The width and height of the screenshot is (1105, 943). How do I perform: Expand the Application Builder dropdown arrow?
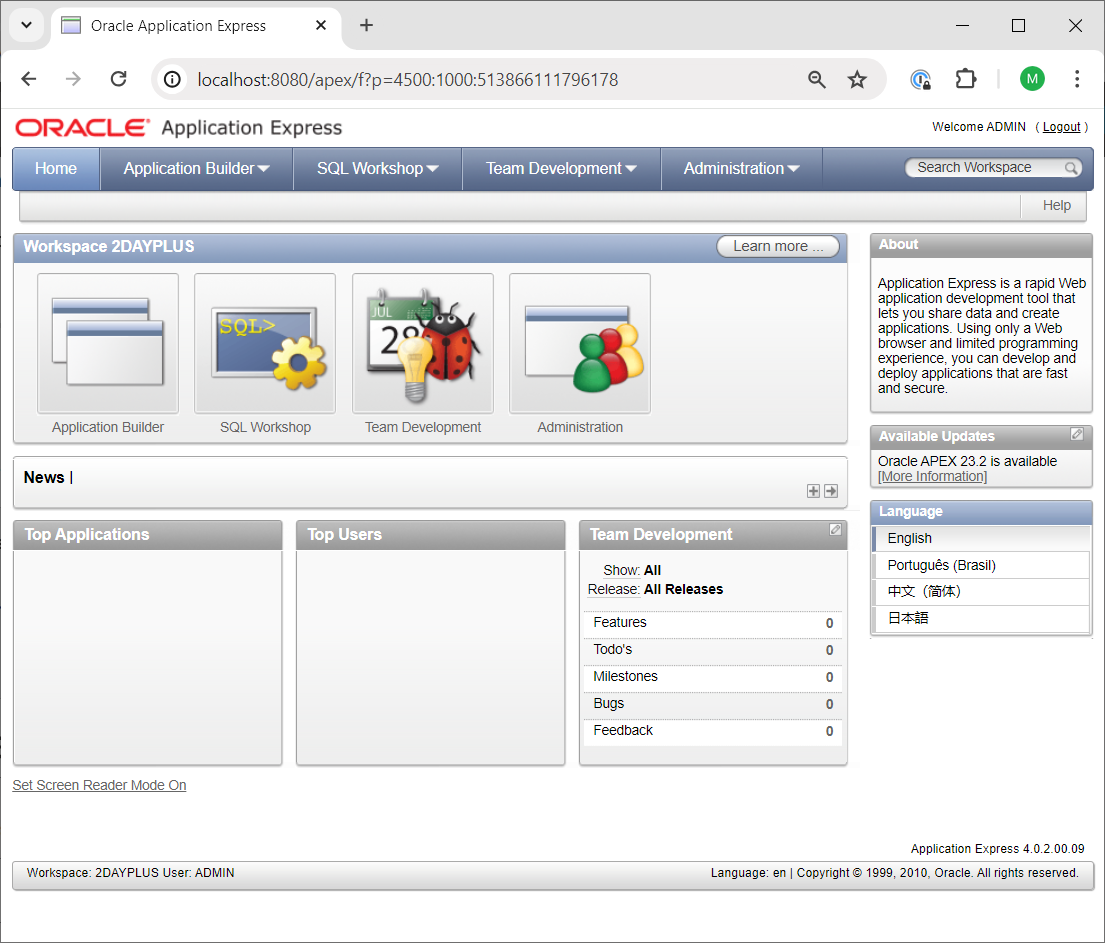coord(264,169)
